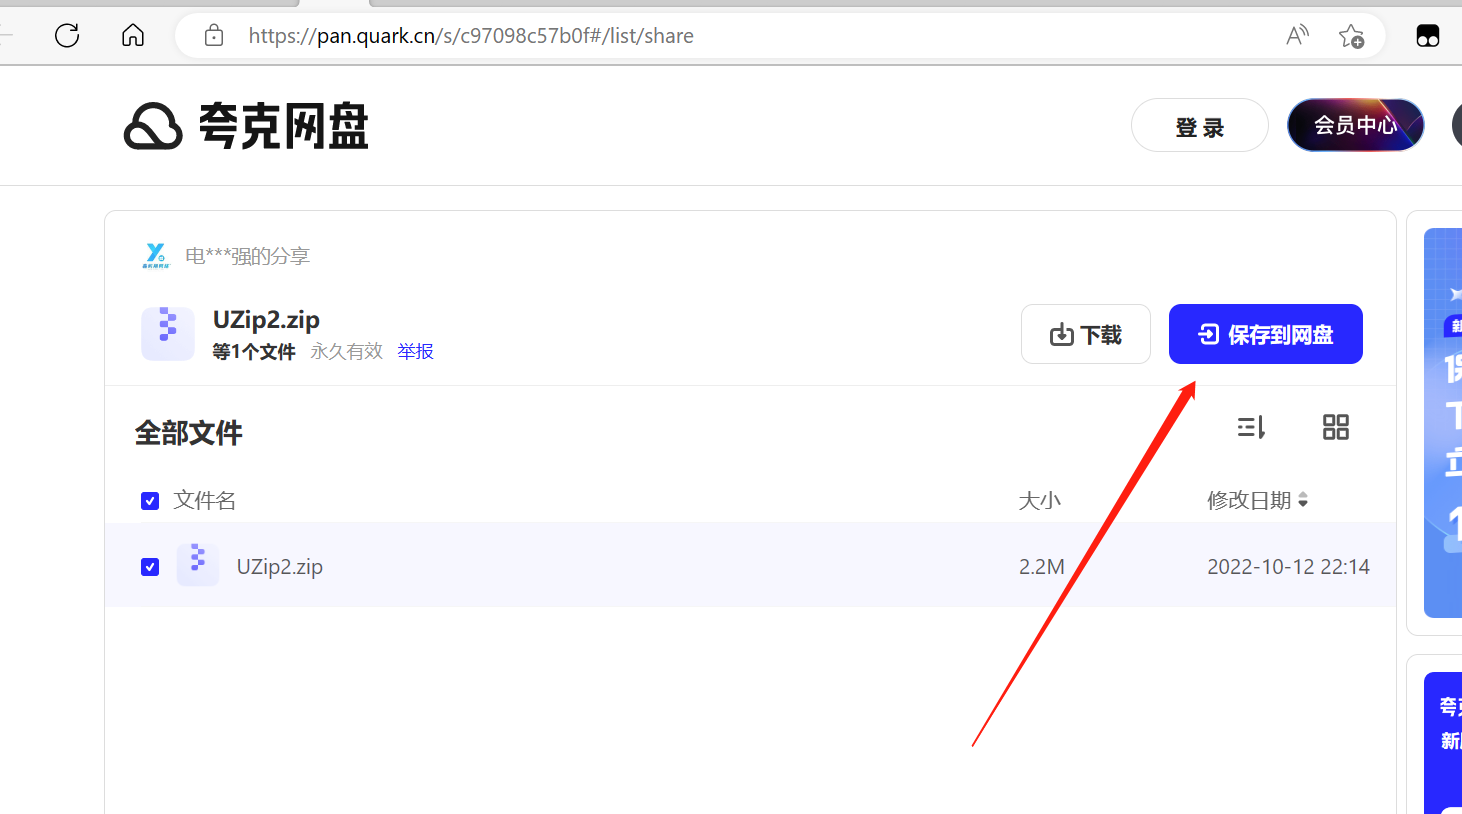Open the Read aloud icon in the address bar

click(x=1297, y=36)
